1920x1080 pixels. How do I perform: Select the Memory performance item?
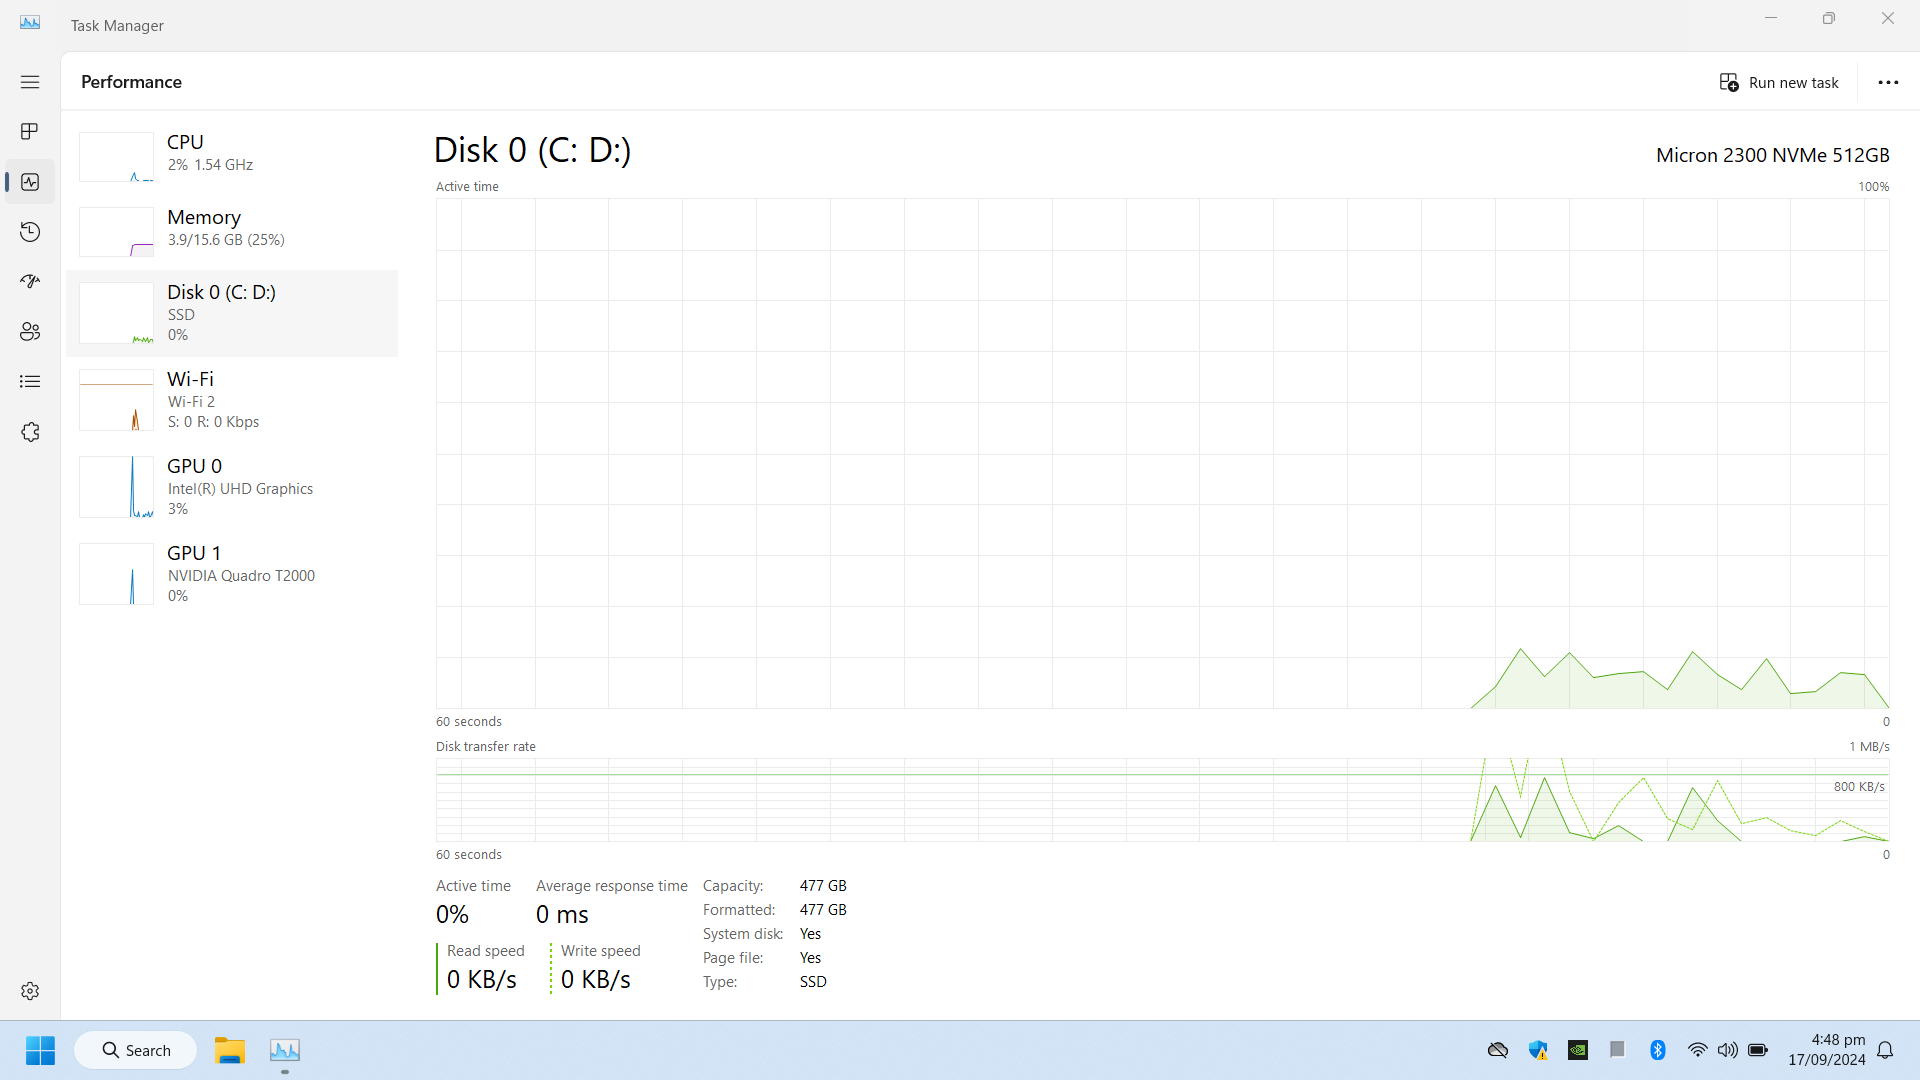tap(232, 229)
